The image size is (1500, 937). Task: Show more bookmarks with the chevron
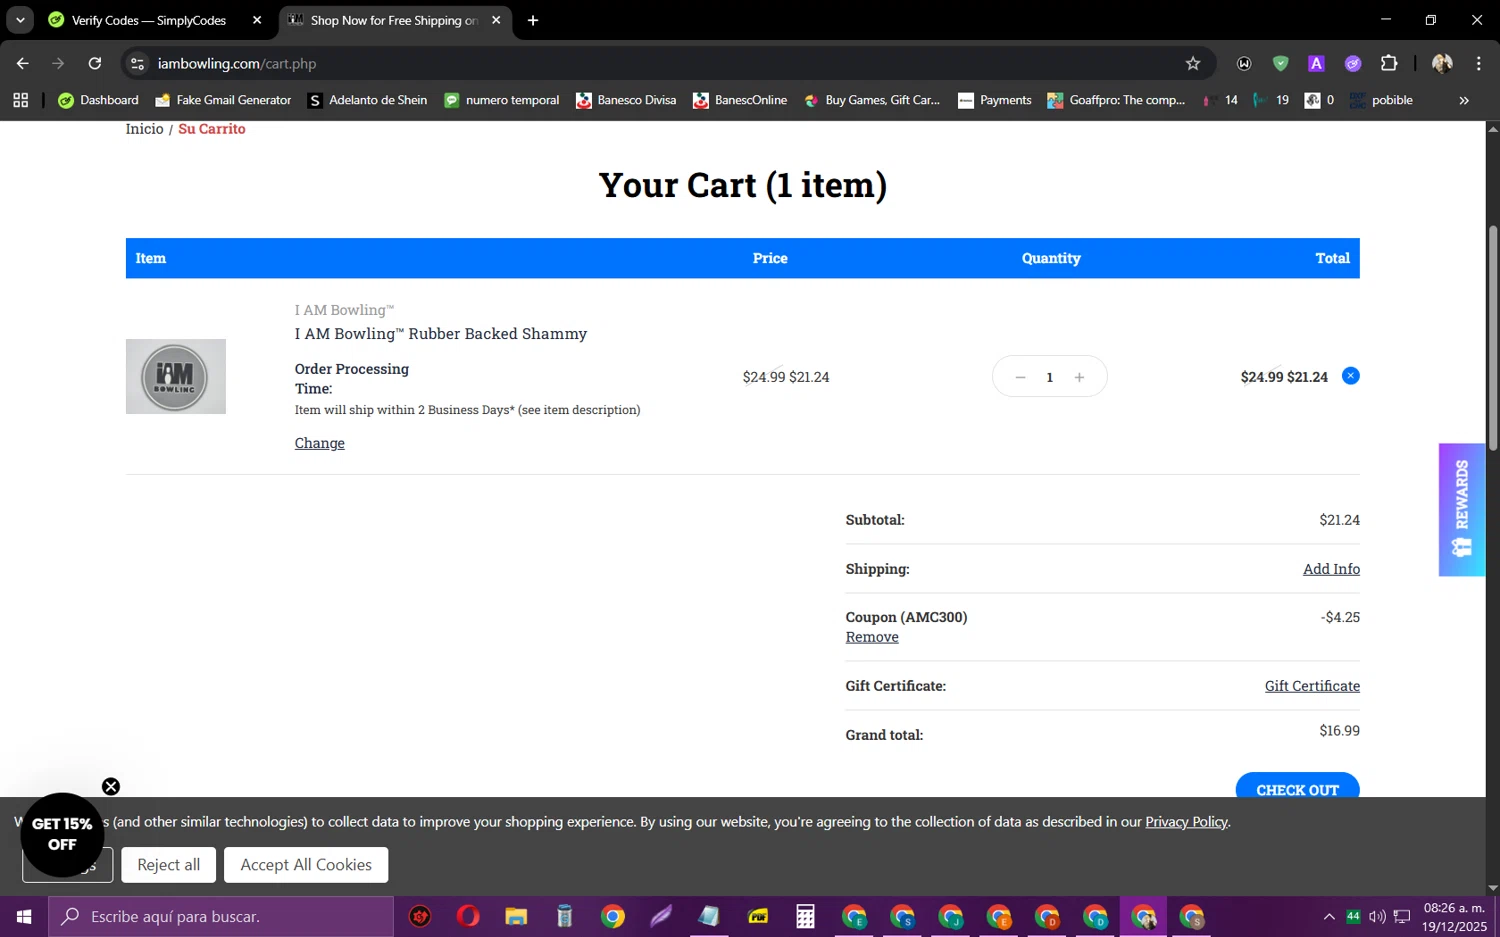[1464, 100]
